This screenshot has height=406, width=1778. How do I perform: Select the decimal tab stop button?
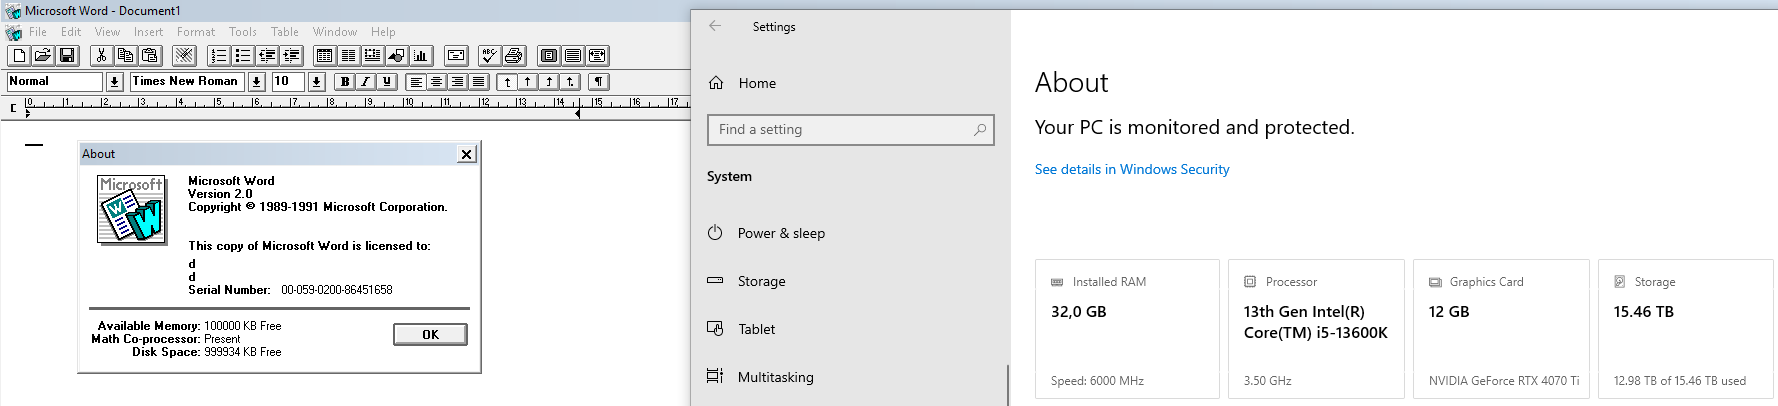pyautogui.click(x=570, y=82)
